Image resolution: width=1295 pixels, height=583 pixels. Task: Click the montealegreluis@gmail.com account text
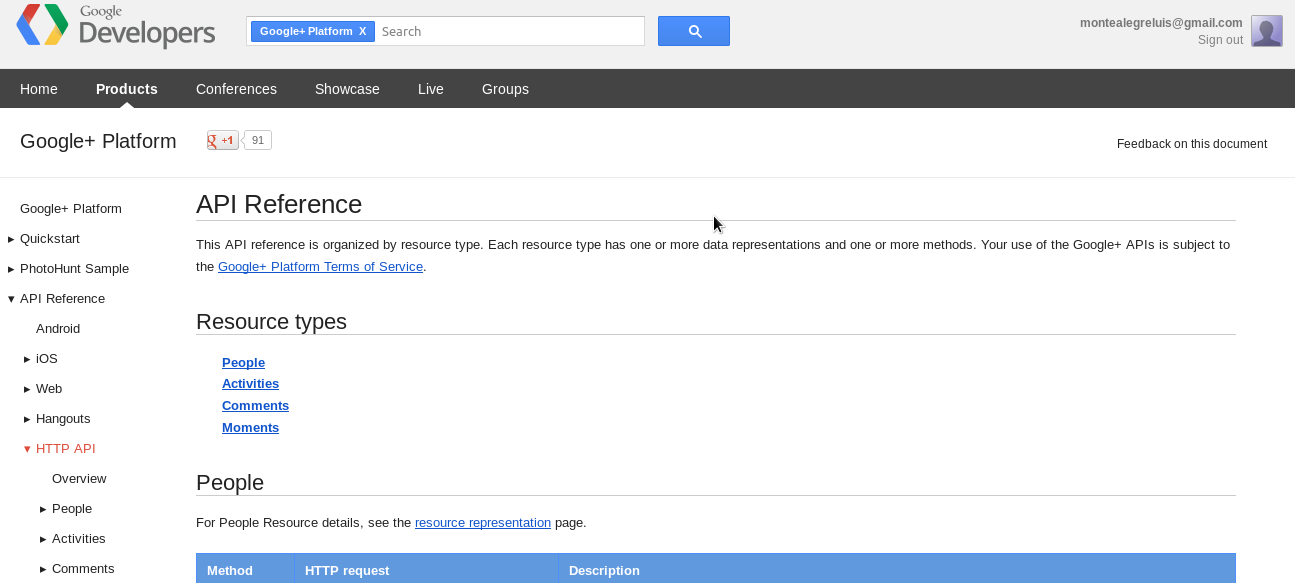click(x=1161, y=23)
